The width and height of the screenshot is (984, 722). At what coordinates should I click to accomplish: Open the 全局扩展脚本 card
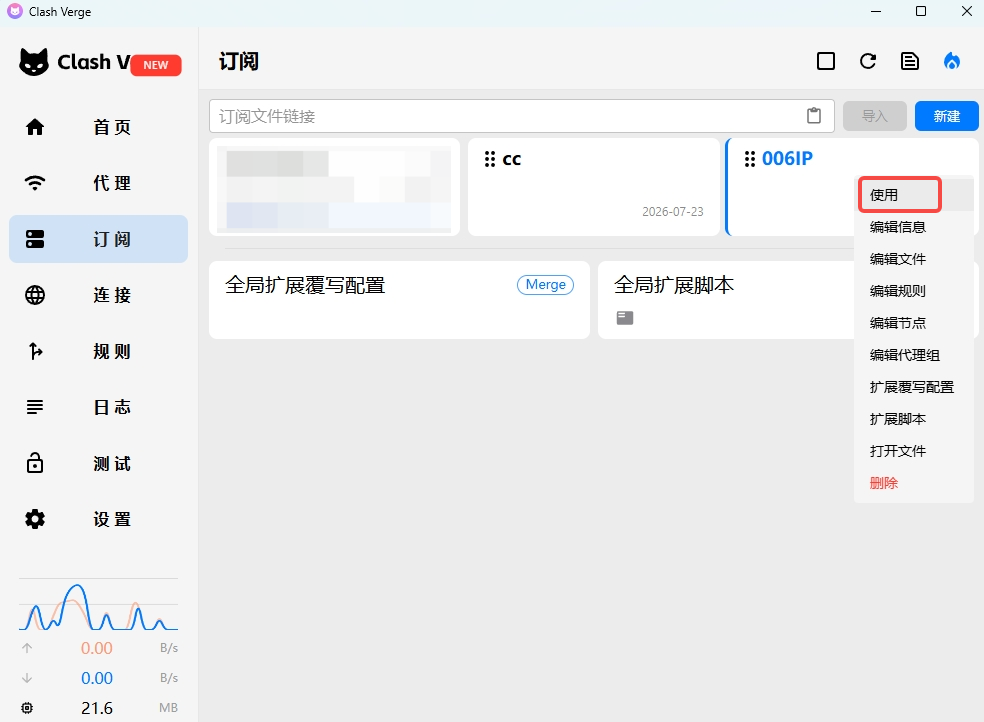tap(726, 300)
